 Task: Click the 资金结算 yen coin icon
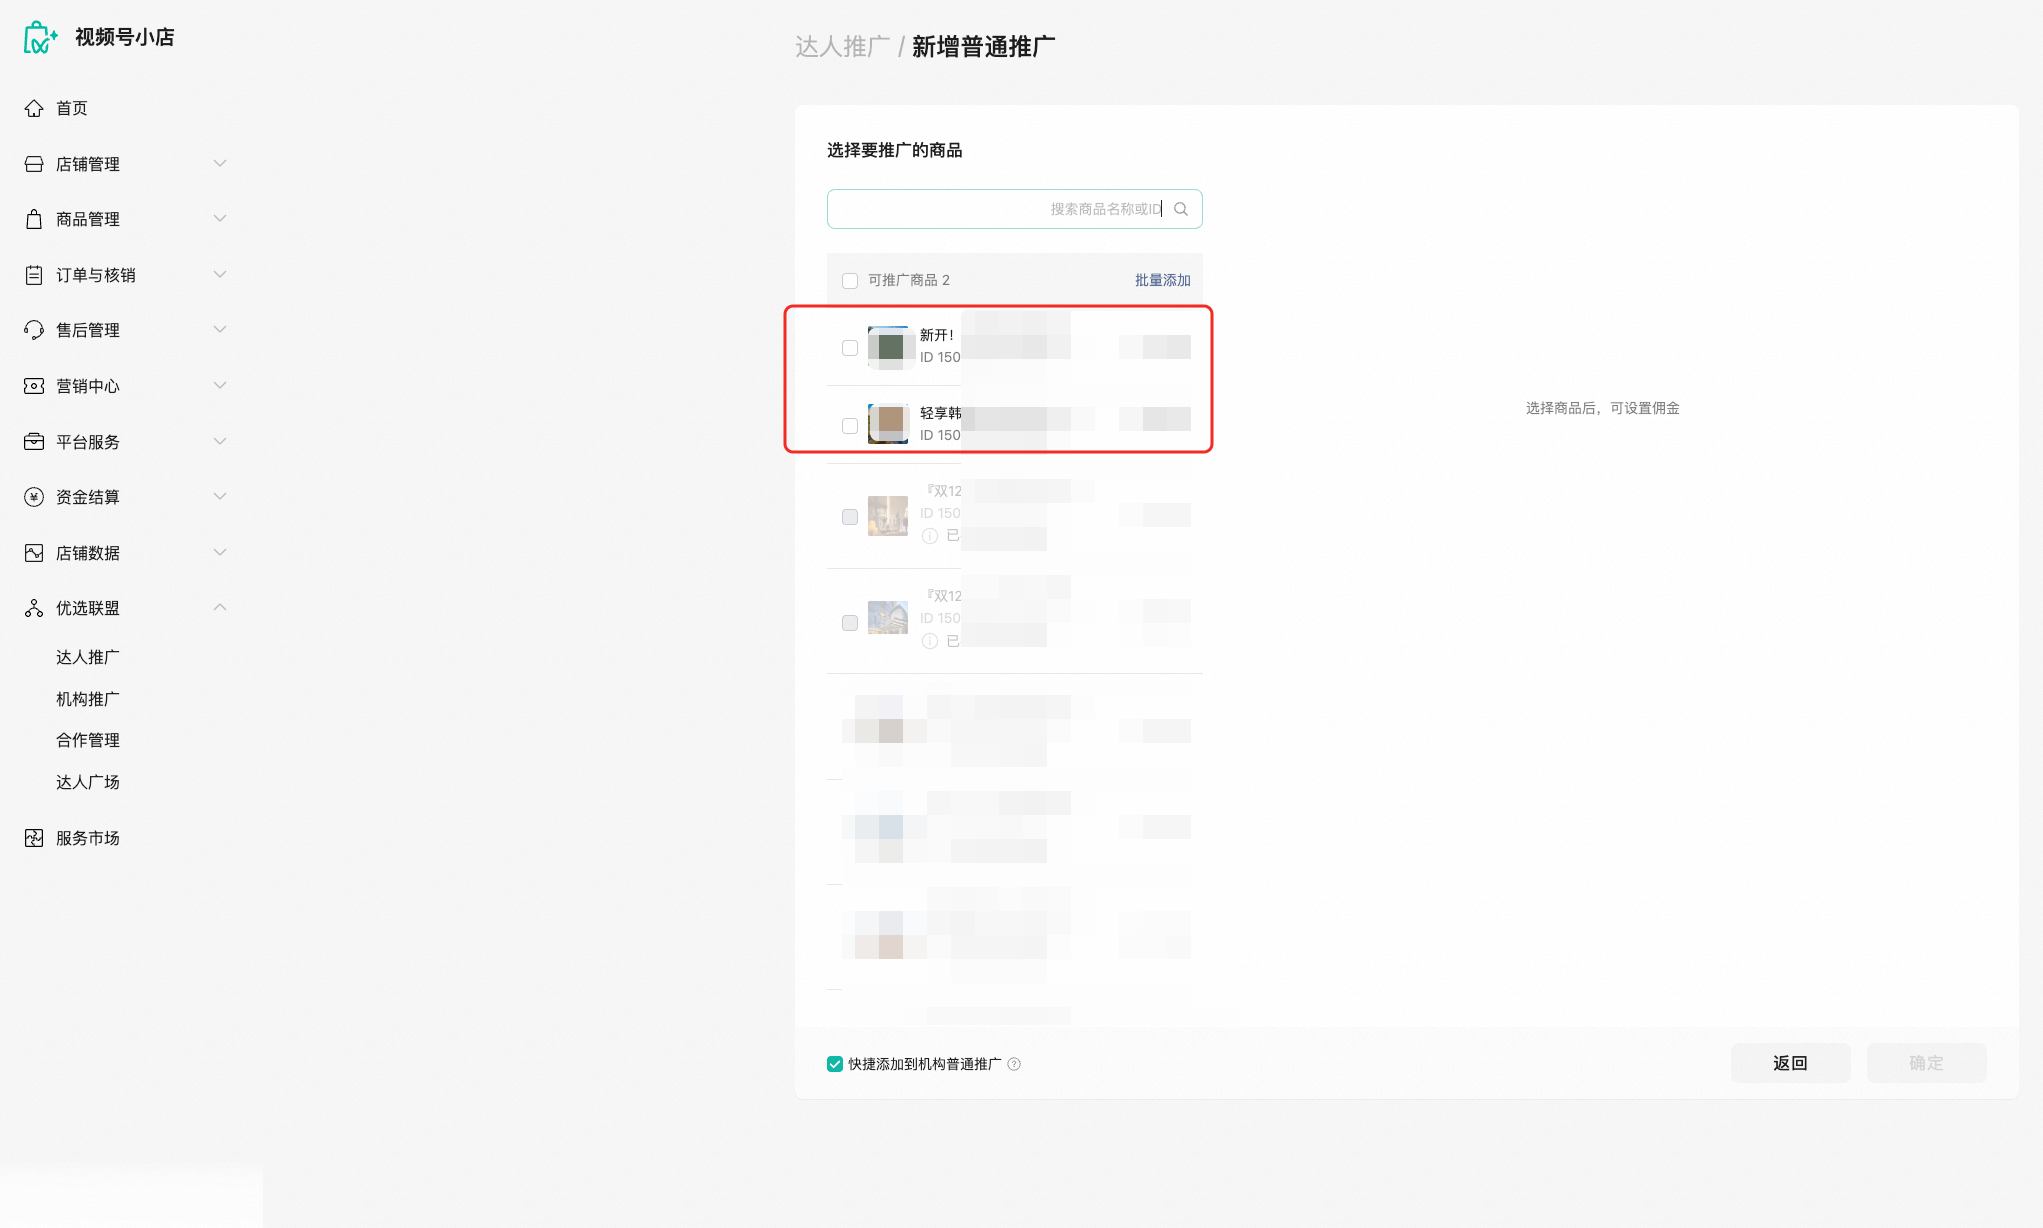pyautogui.click(x=34, y=497)
